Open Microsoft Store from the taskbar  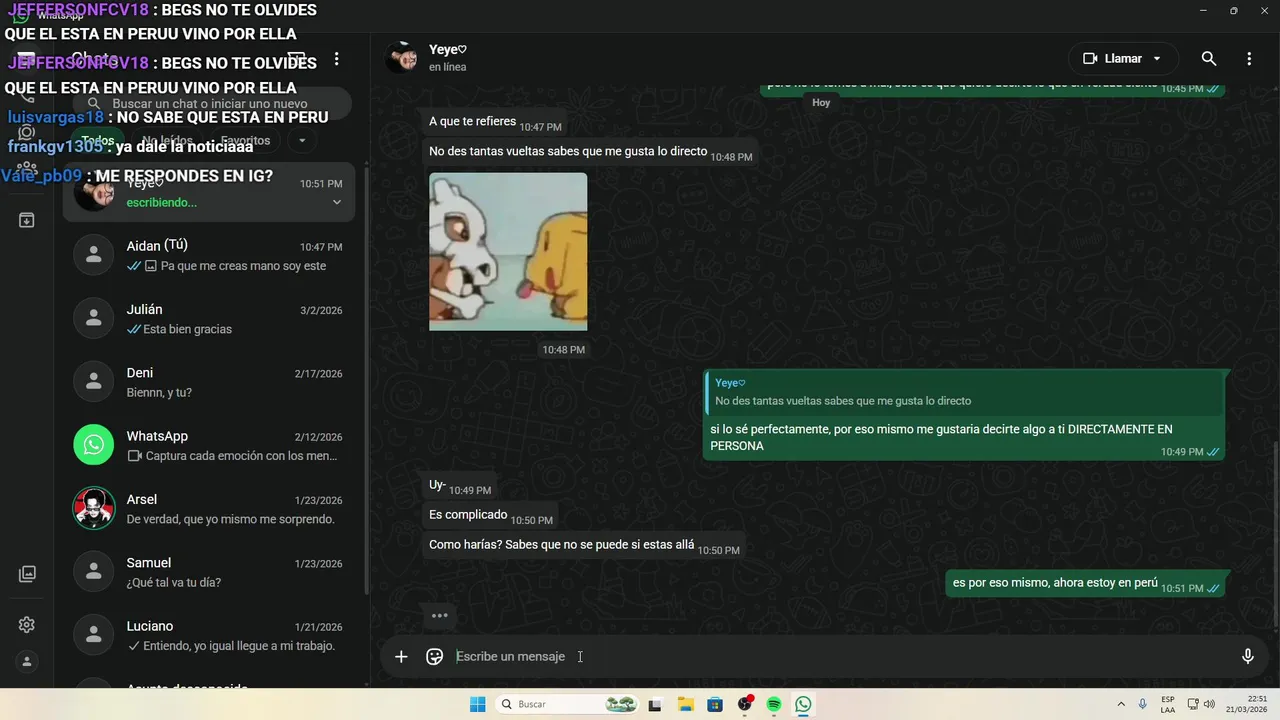(715, 705)
